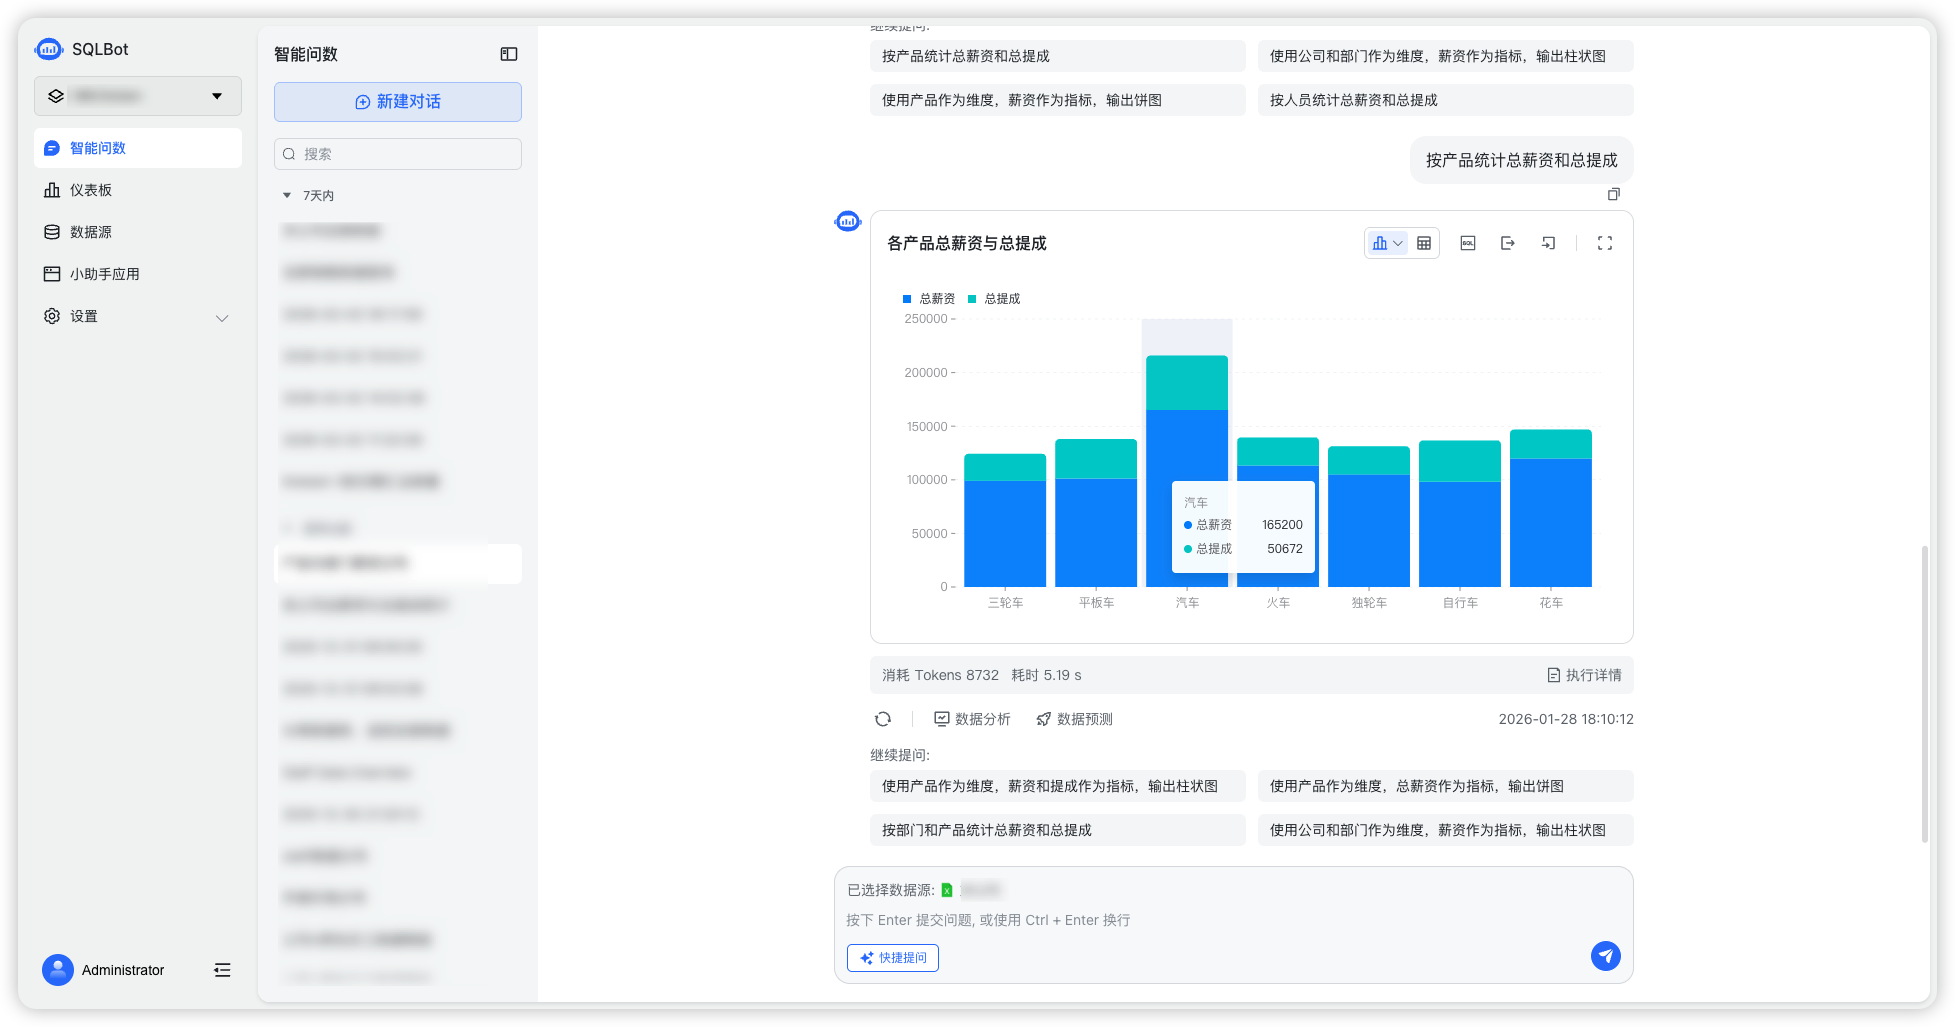Click the 汽车 bar in the chart
Screen dimensions: 1955x1027
coord(1187,450)
